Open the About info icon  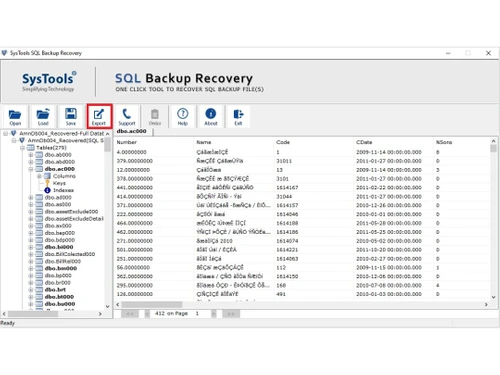click(211, 117)
